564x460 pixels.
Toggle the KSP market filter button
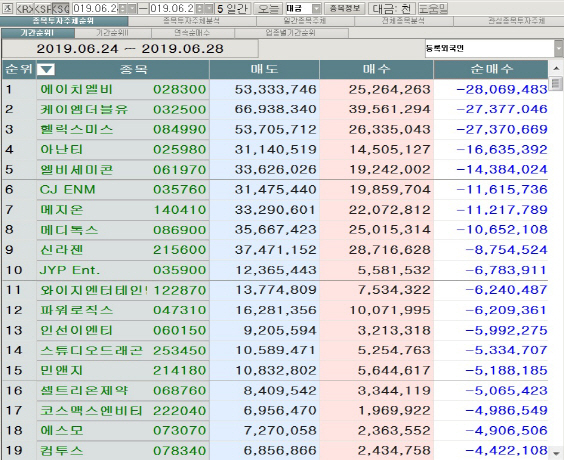tap(43, 9)
